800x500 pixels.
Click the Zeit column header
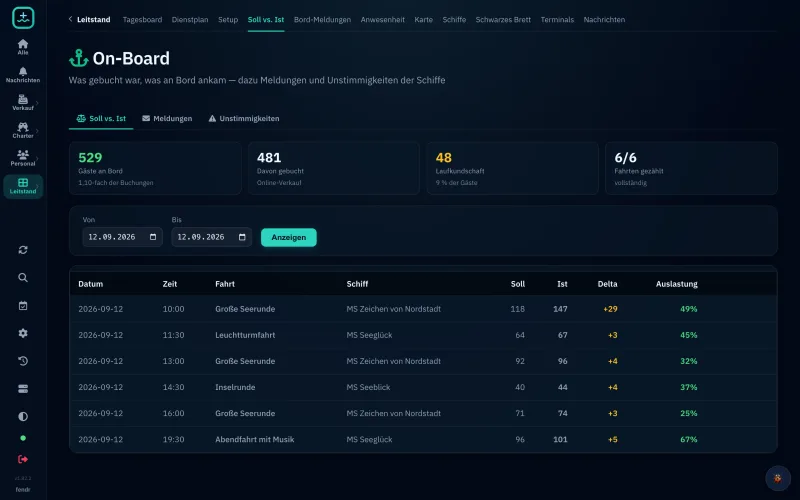point(170,284)
